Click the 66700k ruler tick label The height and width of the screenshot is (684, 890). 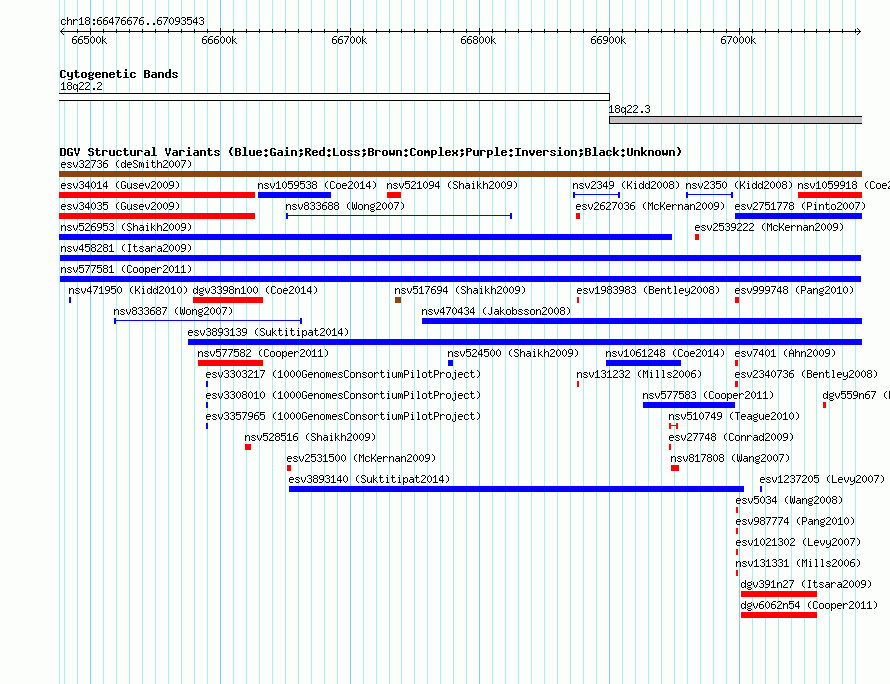coord(349,40)
